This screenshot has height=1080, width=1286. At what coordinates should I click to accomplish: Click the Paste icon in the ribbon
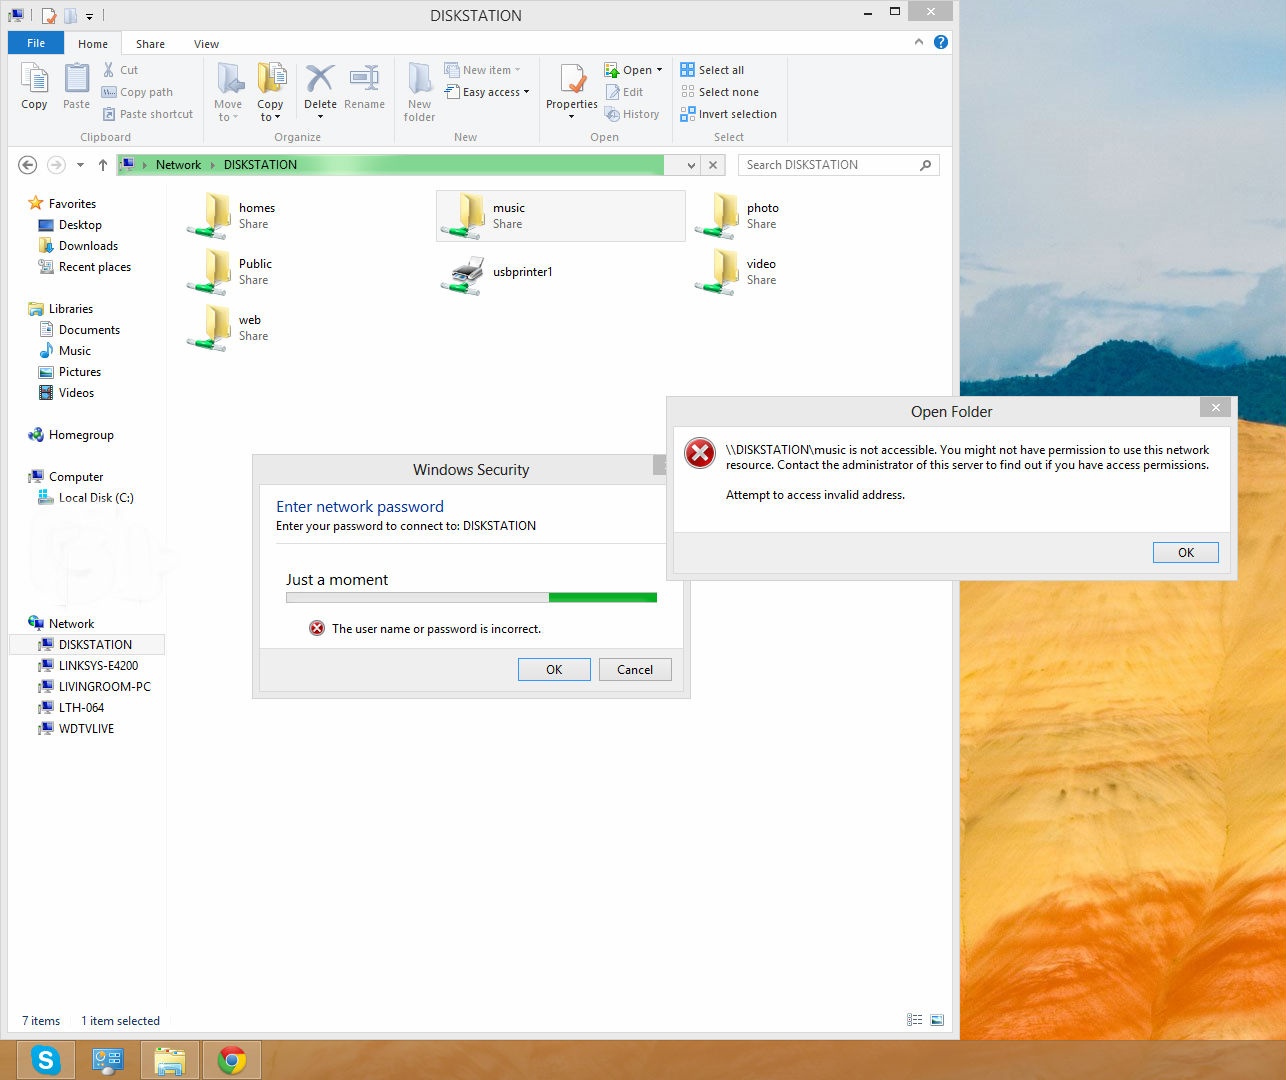(76, 78)
